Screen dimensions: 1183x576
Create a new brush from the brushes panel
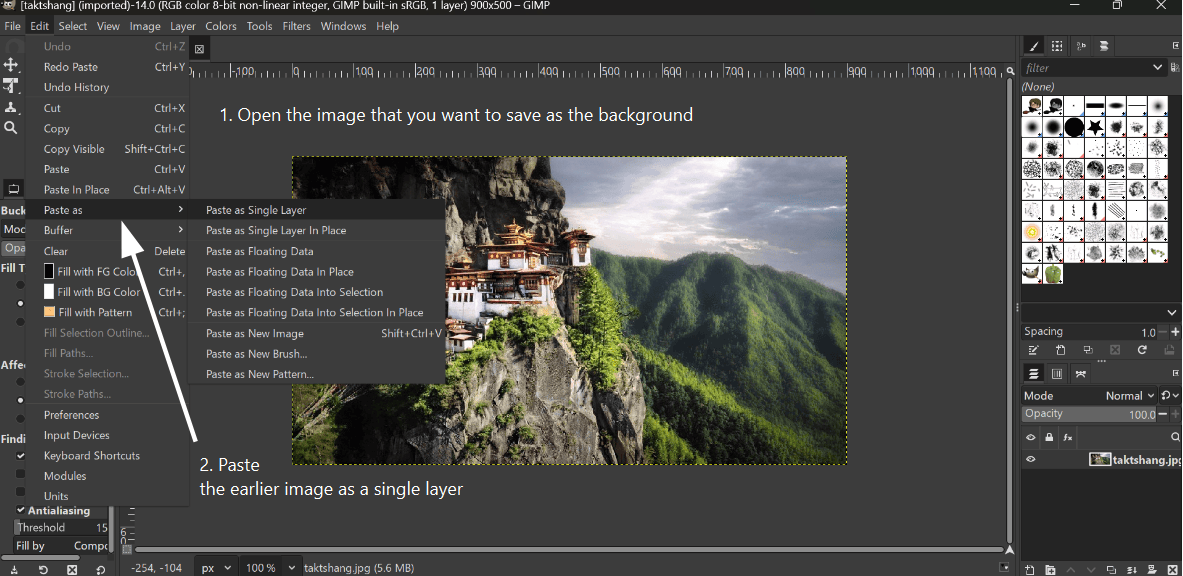click(x=1061, y=350)
